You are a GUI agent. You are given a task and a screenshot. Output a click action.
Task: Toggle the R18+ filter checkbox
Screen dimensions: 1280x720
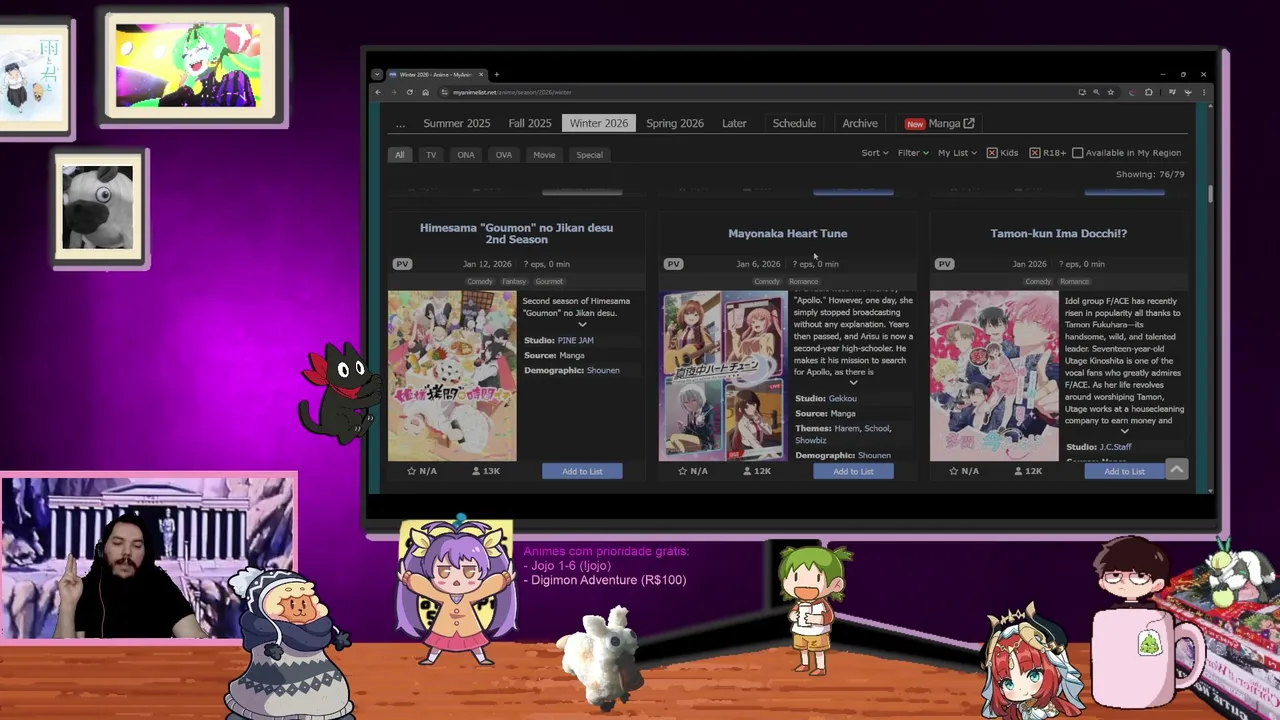[1035, 153]
